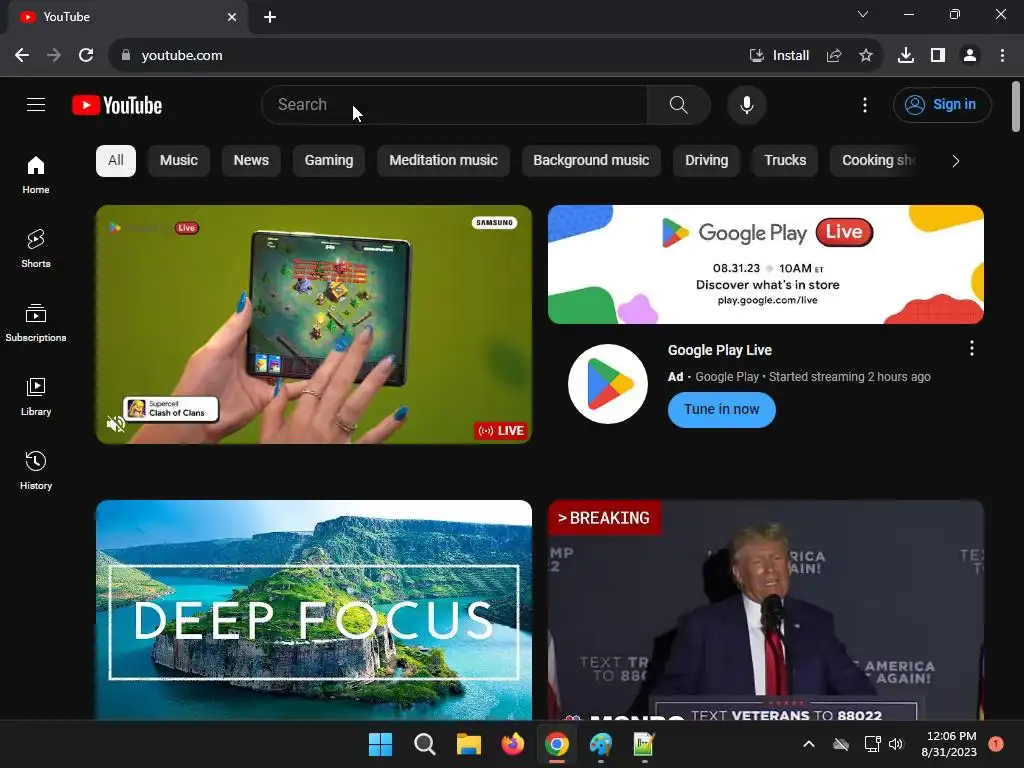
Task: Select the News filter chip
Action: (x=251, y=161)
